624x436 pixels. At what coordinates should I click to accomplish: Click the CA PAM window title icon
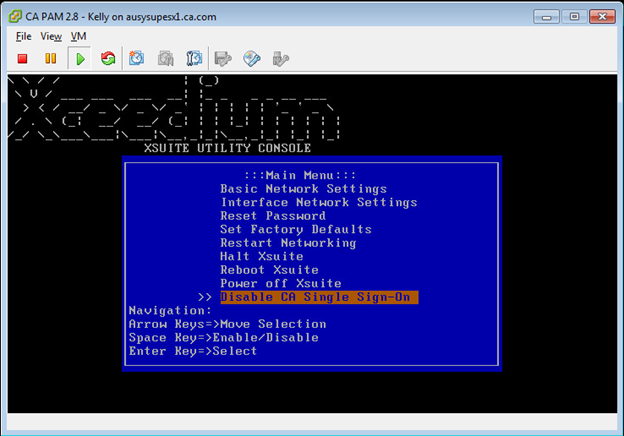(x=15, y=16)
